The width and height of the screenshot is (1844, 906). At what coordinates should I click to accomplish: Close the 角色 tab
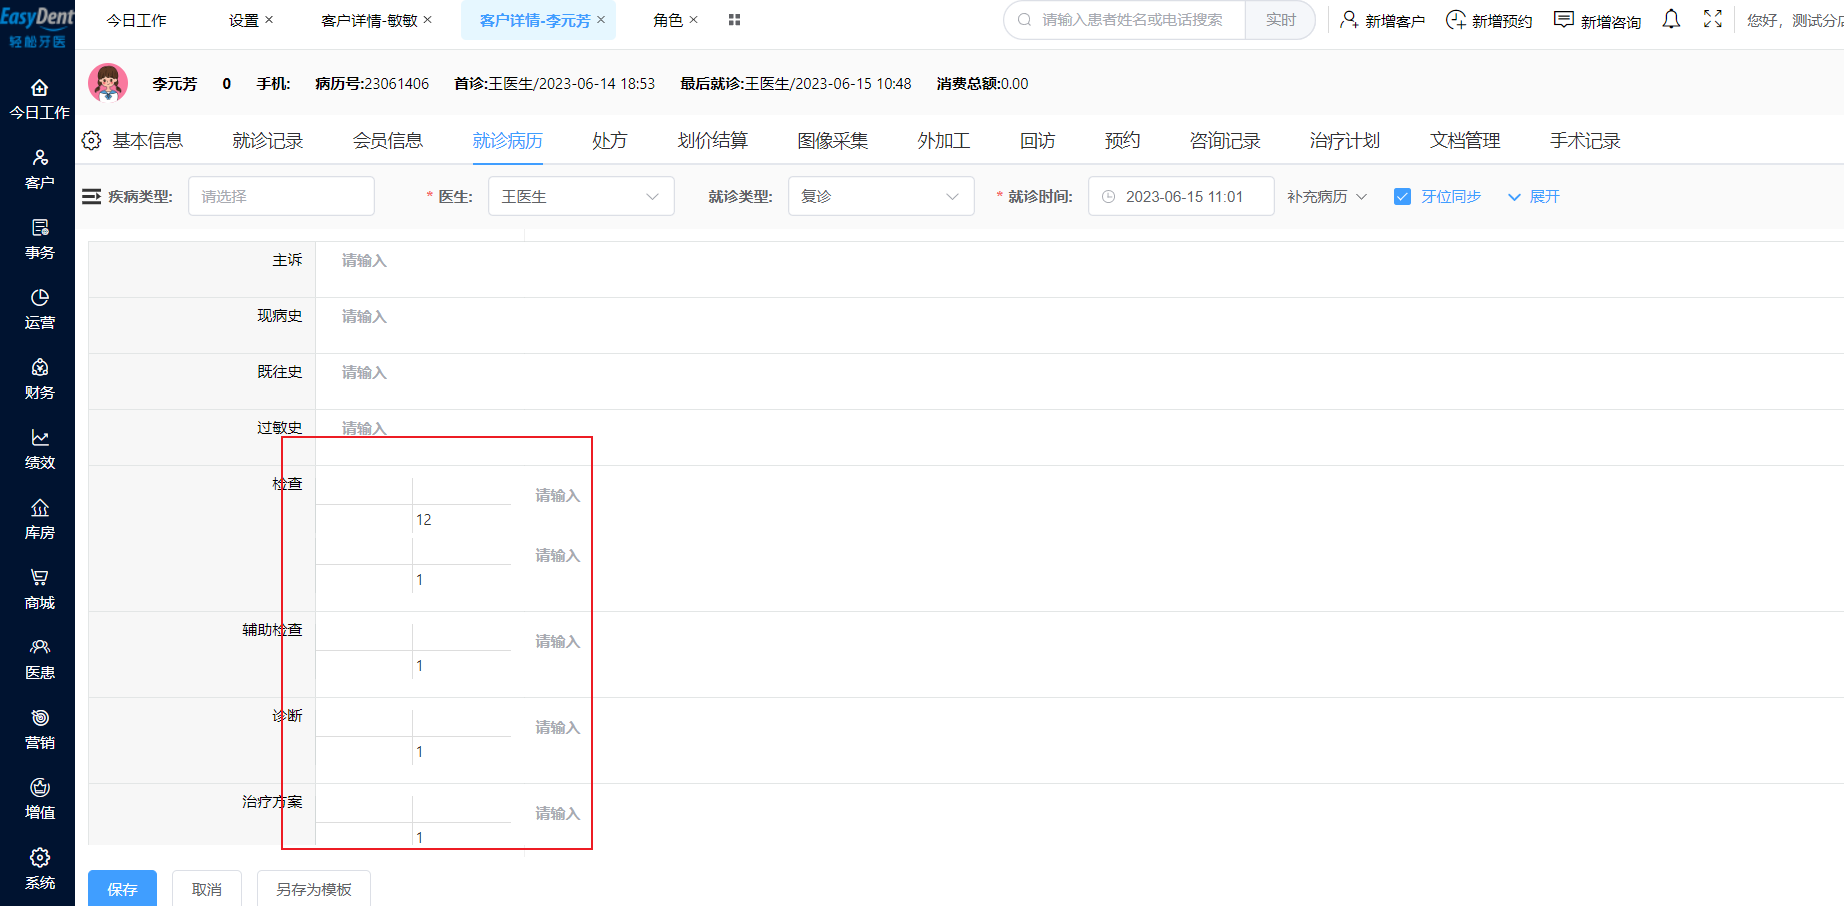694,20
